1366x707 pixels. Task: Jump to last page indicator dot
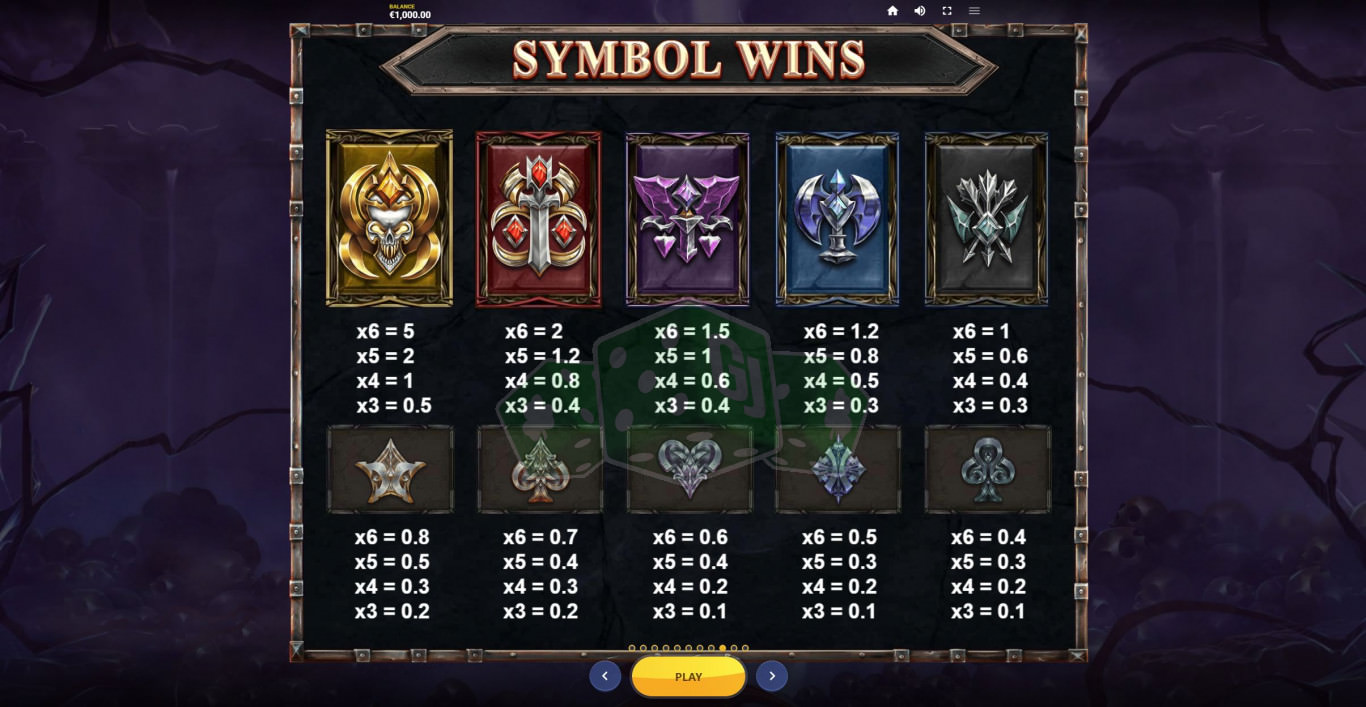point(745,648)
